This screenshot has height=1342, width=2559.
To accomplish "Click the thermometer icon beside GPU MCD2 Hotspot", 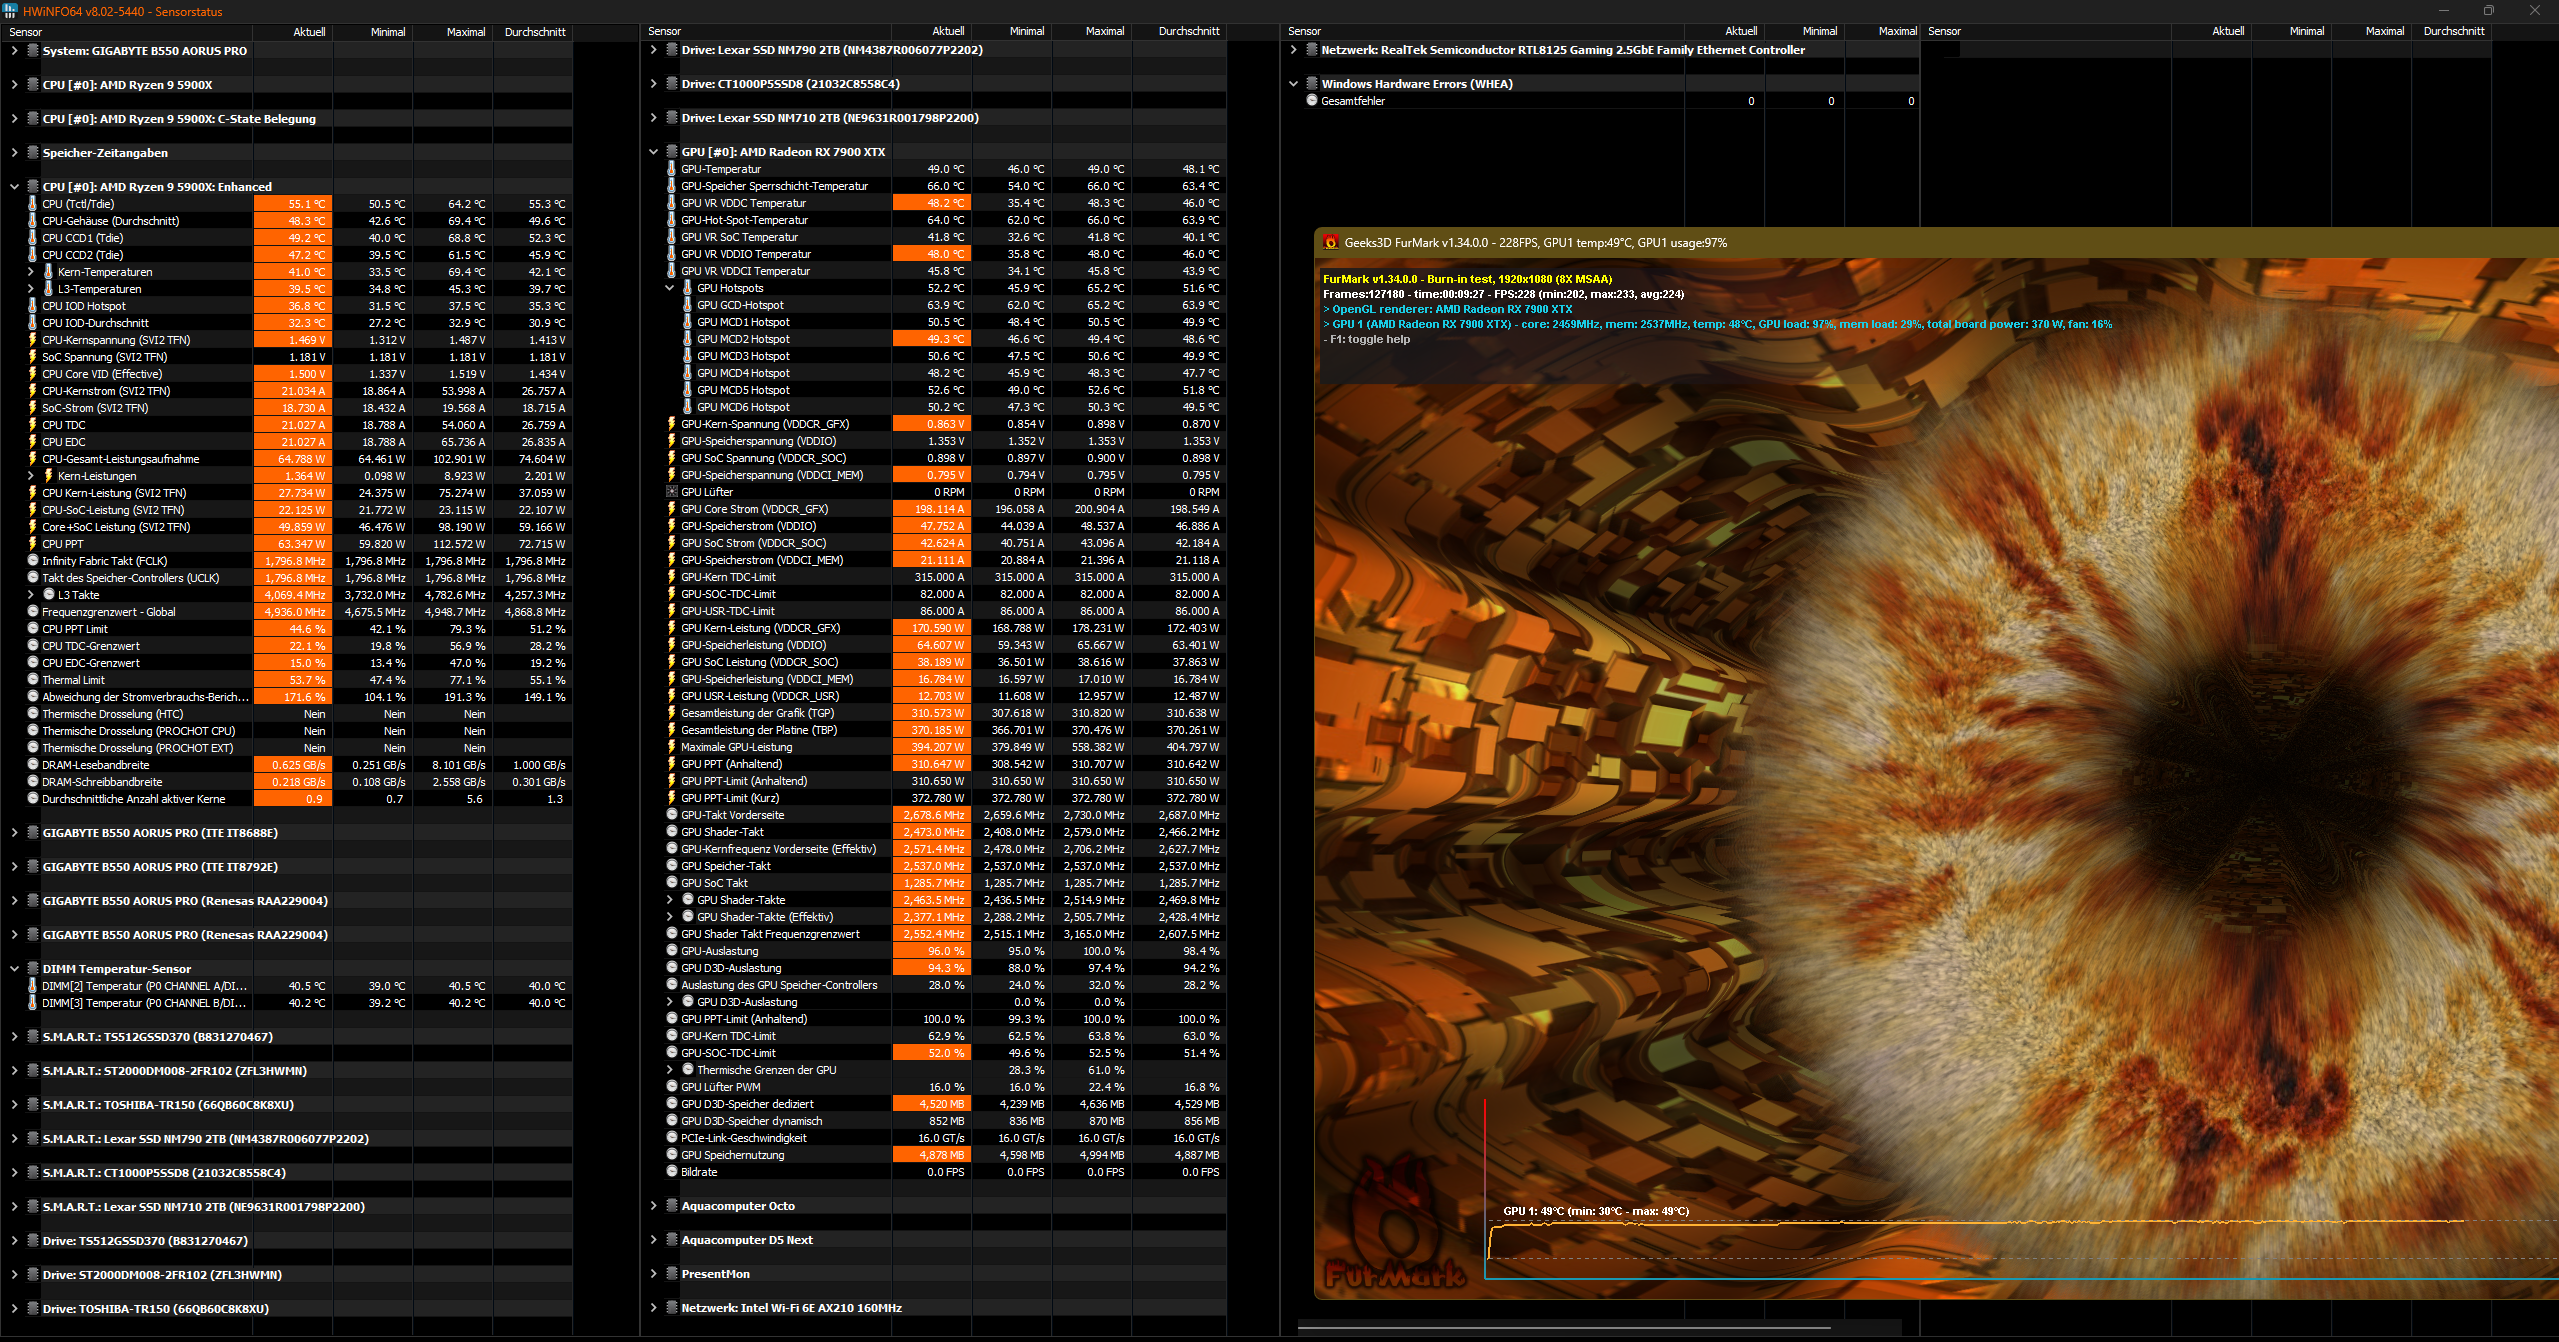I will click(x=688, y=339).
